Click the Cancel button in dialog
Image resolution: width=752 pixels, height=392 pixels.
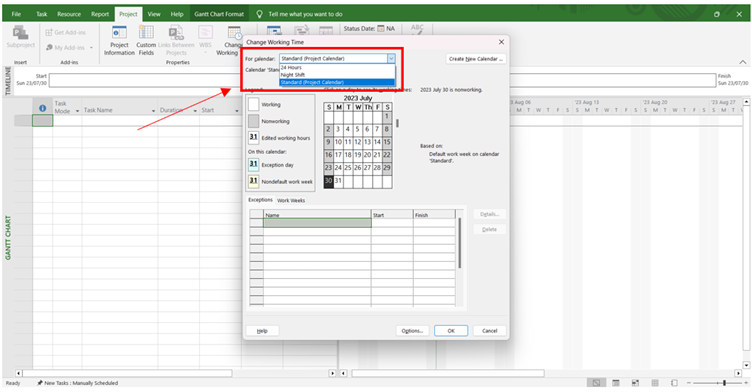tap(490, 331)
